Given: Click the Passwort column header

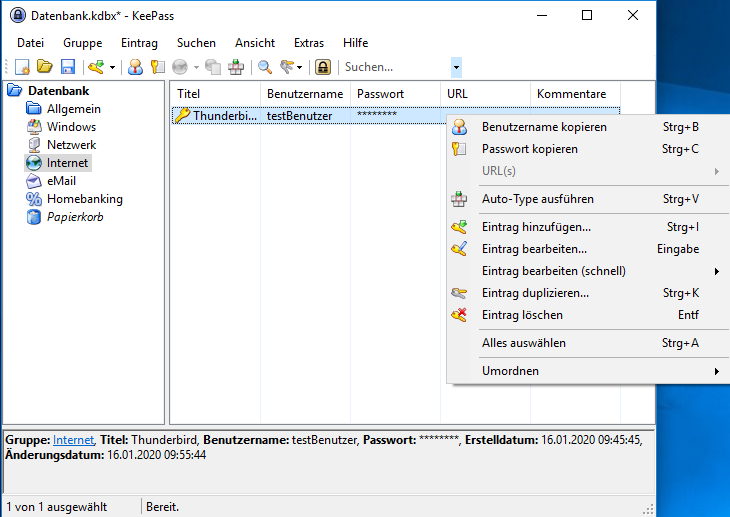Looking at the screenshot, I should (x=395, y=94).
